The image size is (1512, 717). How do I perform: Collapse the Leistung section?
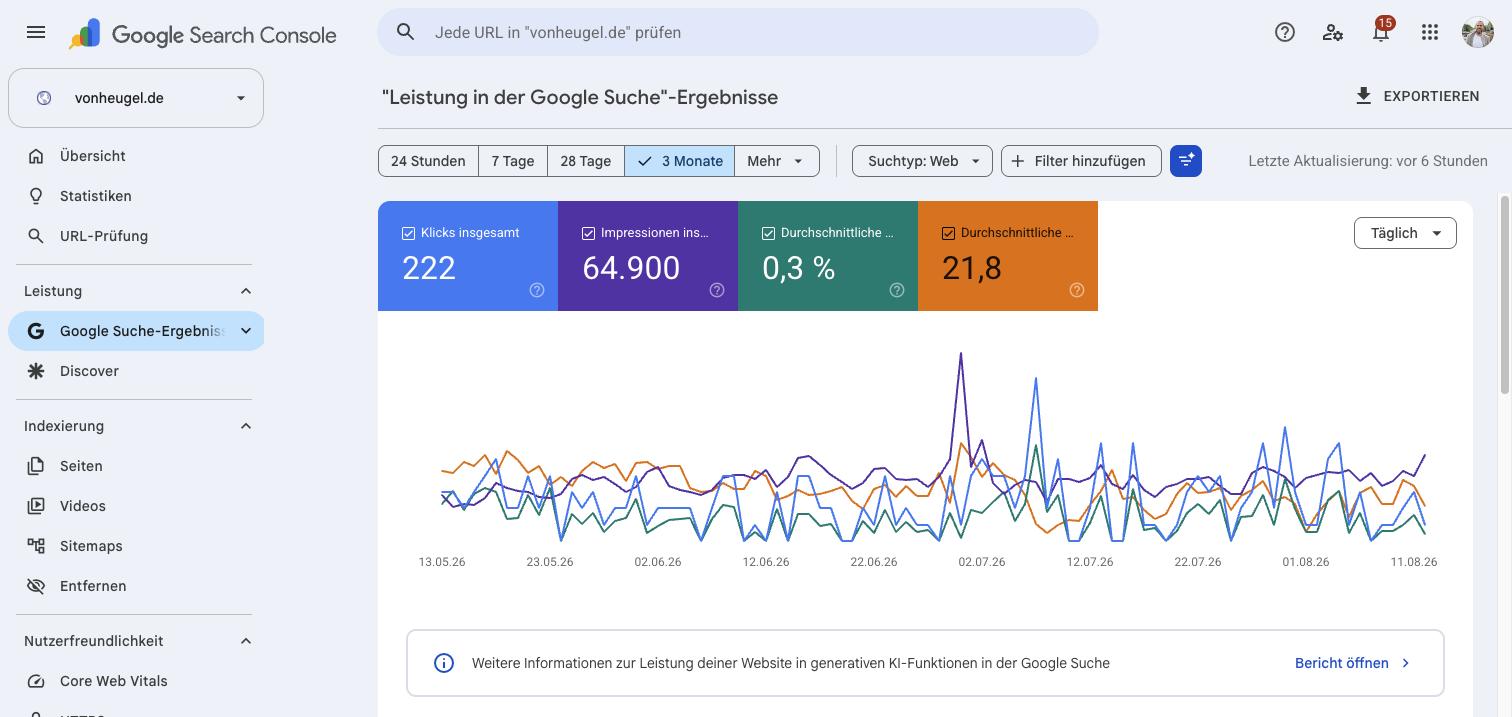point(246,291)
